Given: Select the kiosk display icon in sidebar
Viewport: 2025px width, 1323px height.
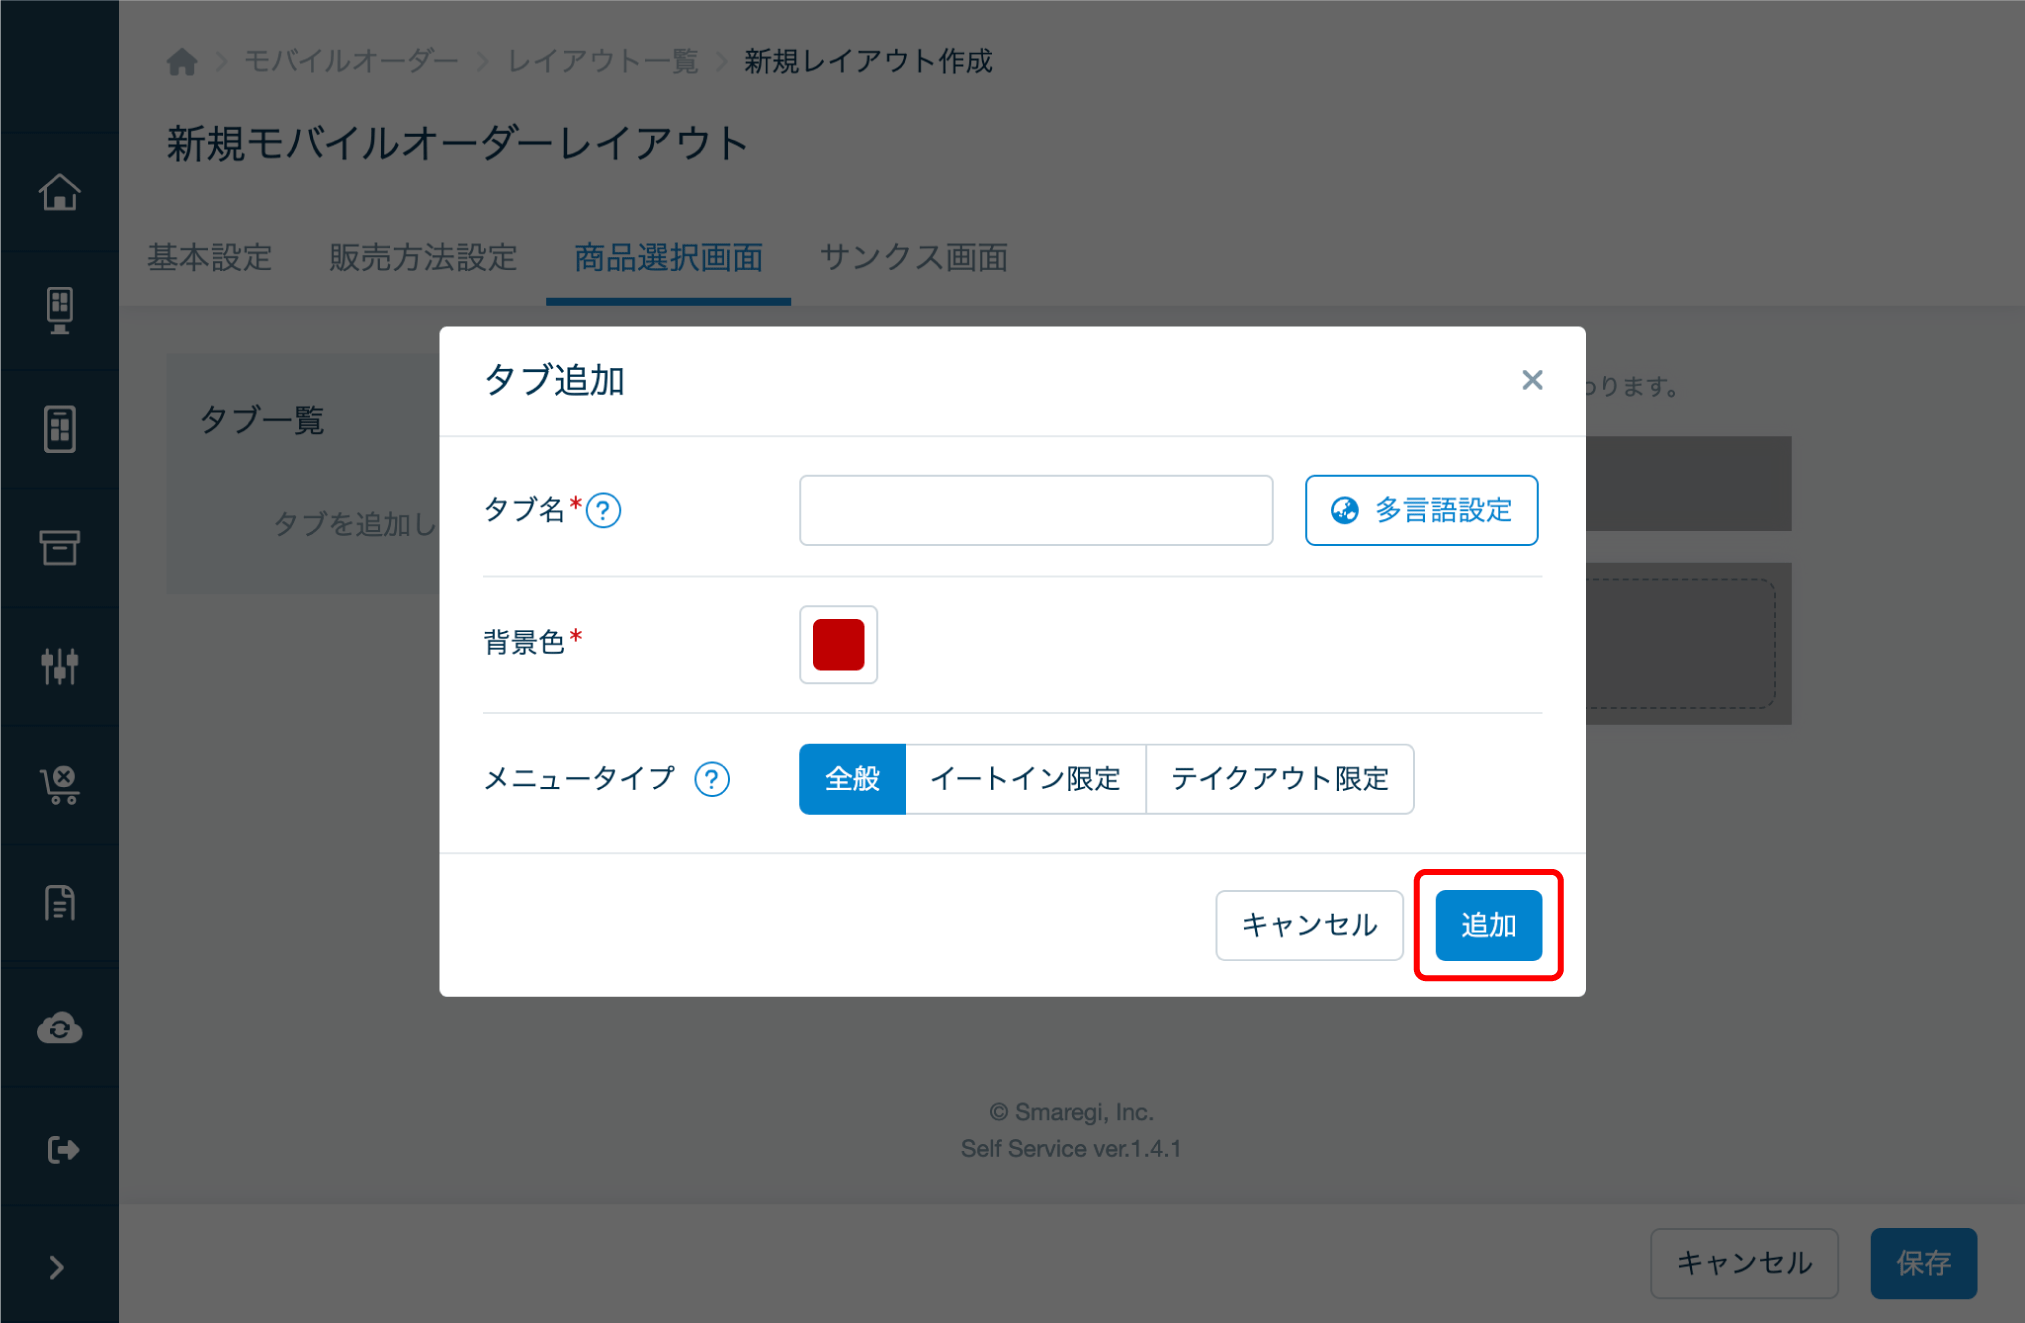Looking at the screenshot, I should tap(60, 310).
